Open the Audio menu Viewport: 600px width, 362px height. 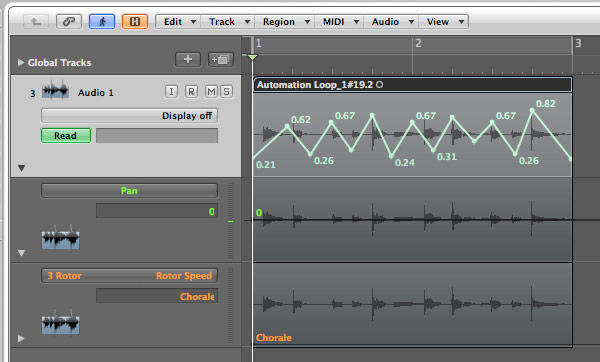pos(392,22)
